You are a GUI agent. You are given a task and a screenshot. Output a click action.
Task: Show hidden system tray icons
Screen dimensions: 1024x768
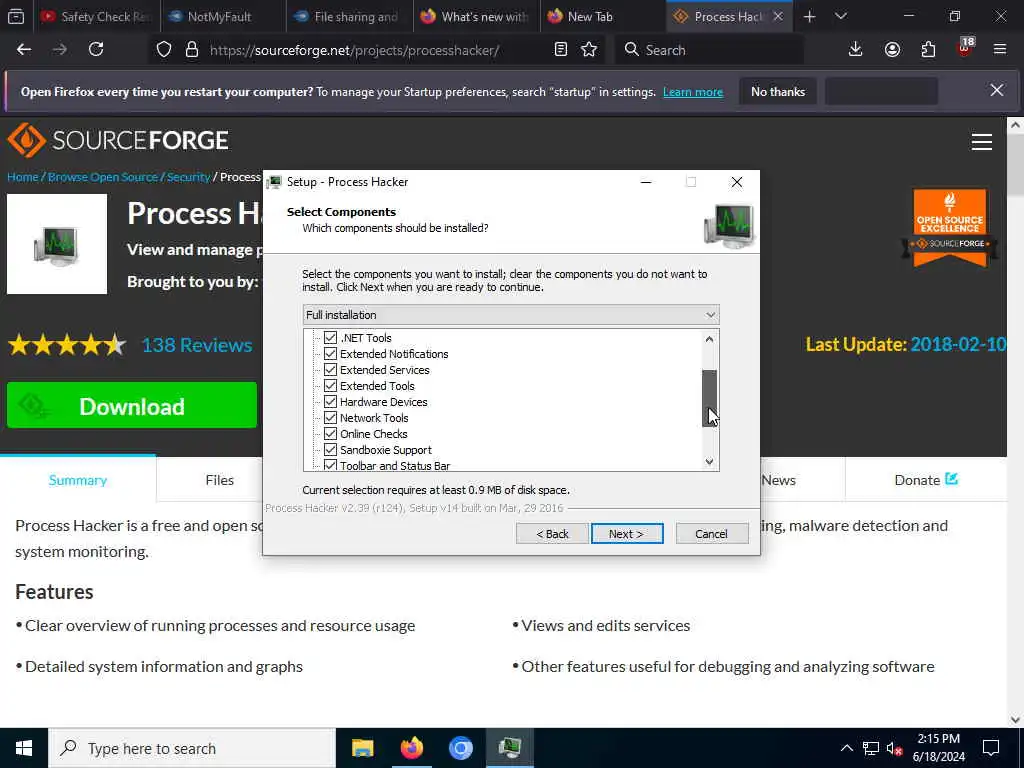coord(846,748)
